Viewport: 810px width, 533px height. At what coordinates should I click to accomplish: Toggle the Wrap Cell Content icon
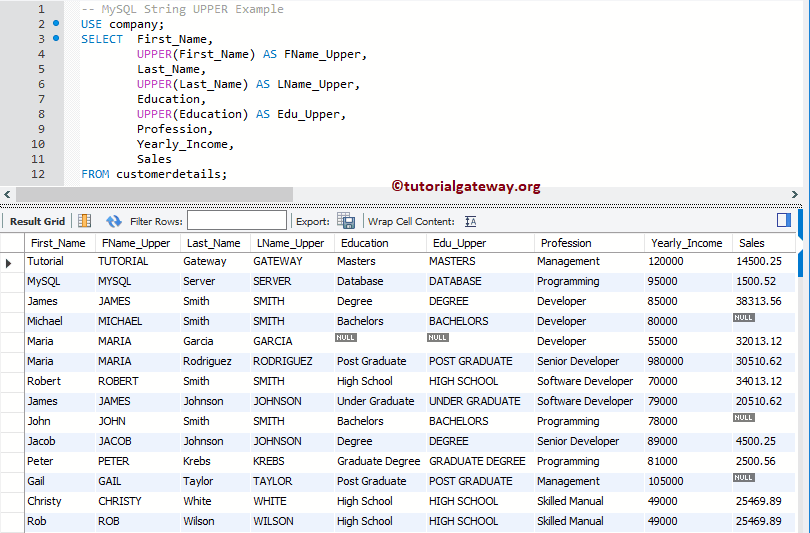click(471, 221)
